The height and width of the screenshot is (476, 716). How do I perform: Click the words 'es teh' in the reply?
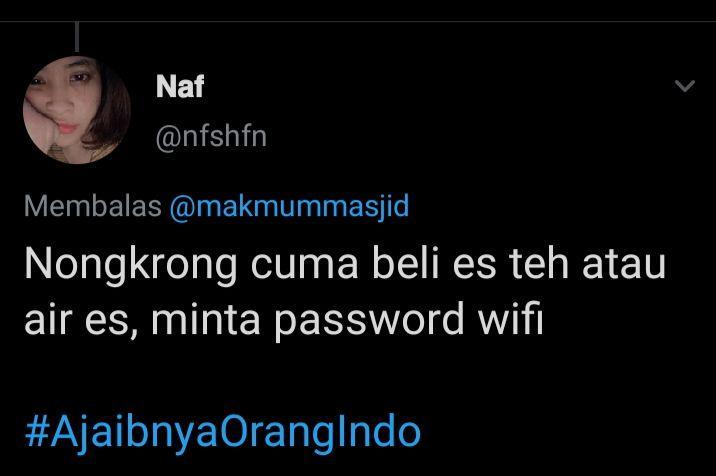[x=511, y=264]
